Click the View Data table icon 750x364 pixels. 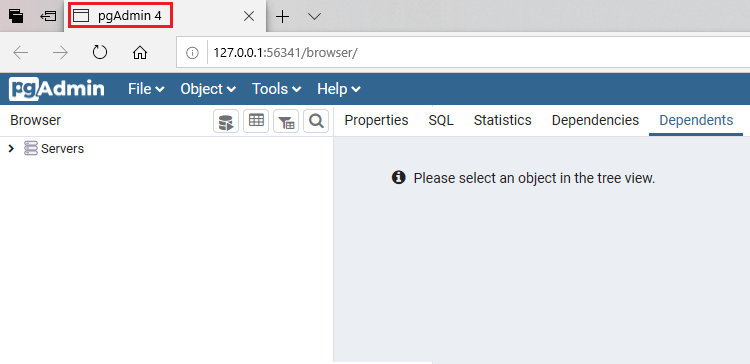[x=256, y=121]
